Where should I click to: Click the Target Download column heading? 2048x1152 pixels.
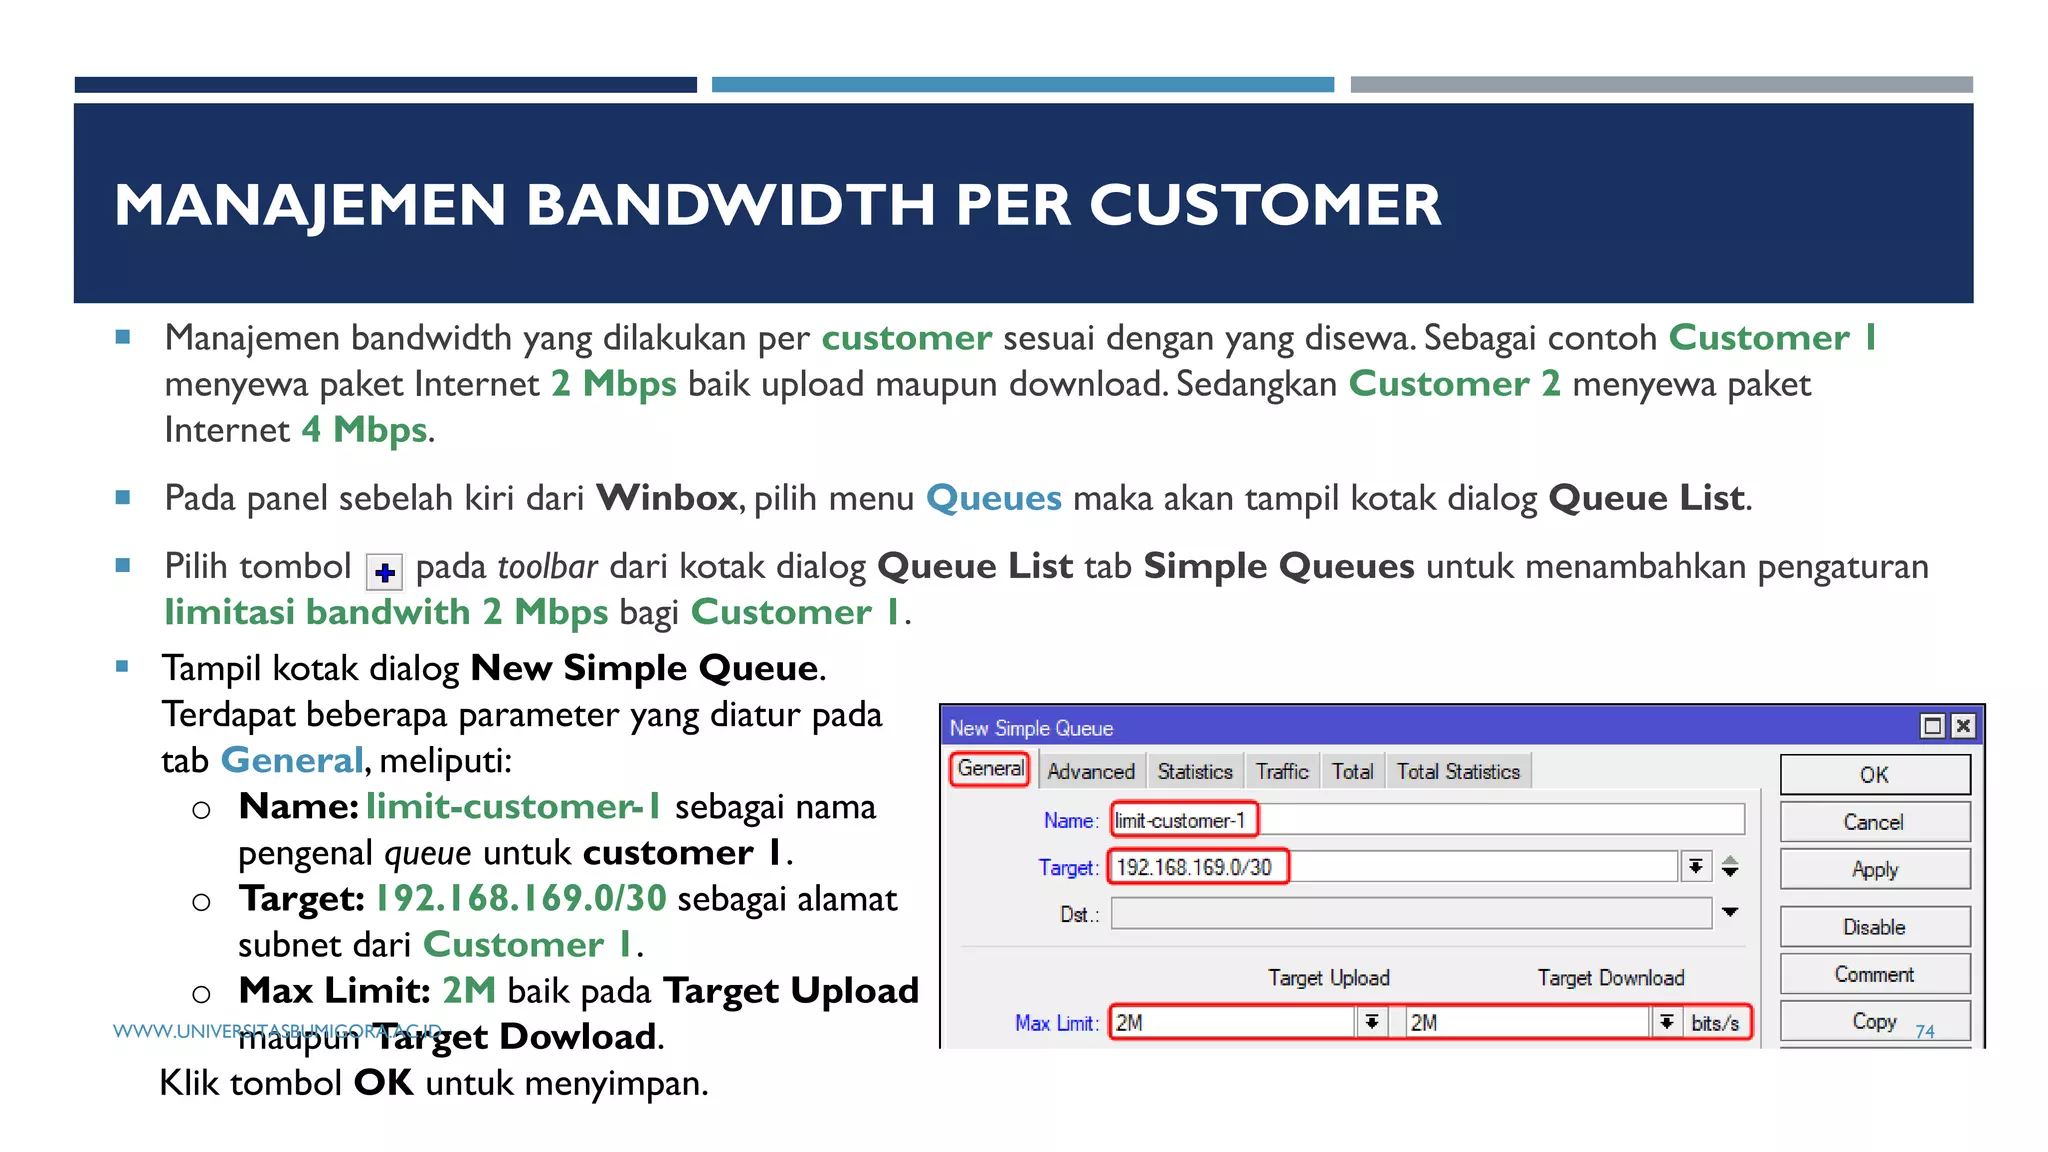tap(1611, 977)
